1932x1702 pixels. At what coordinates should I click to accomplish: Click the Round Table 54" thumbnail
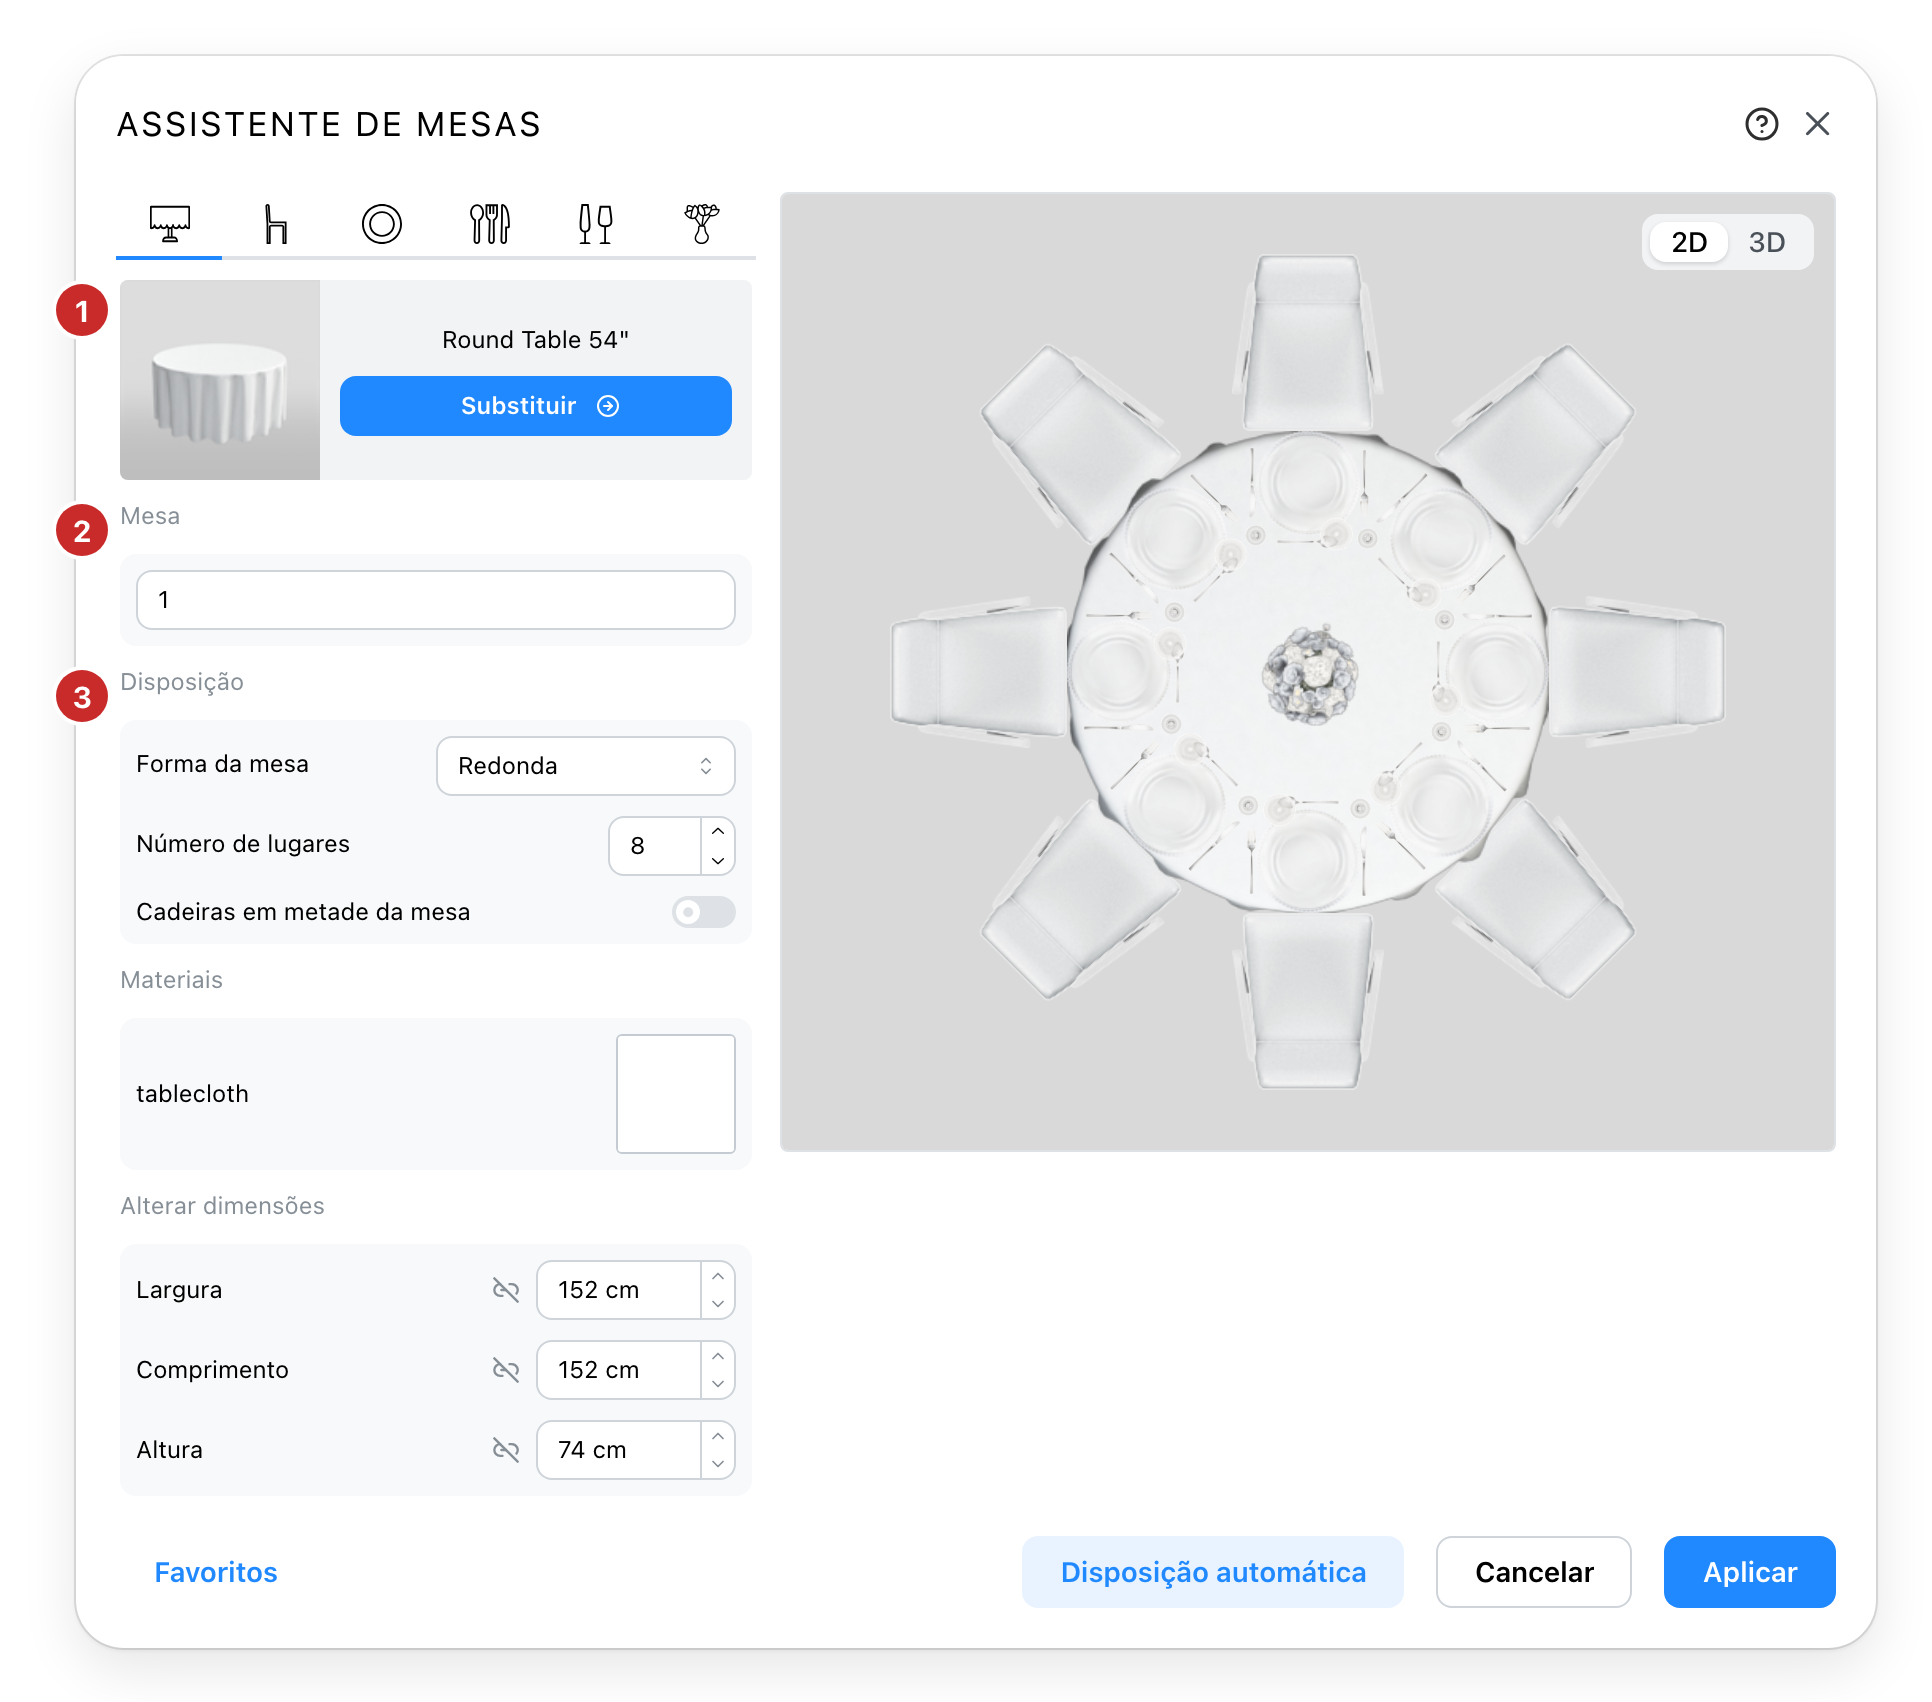[x=220, y=380]
